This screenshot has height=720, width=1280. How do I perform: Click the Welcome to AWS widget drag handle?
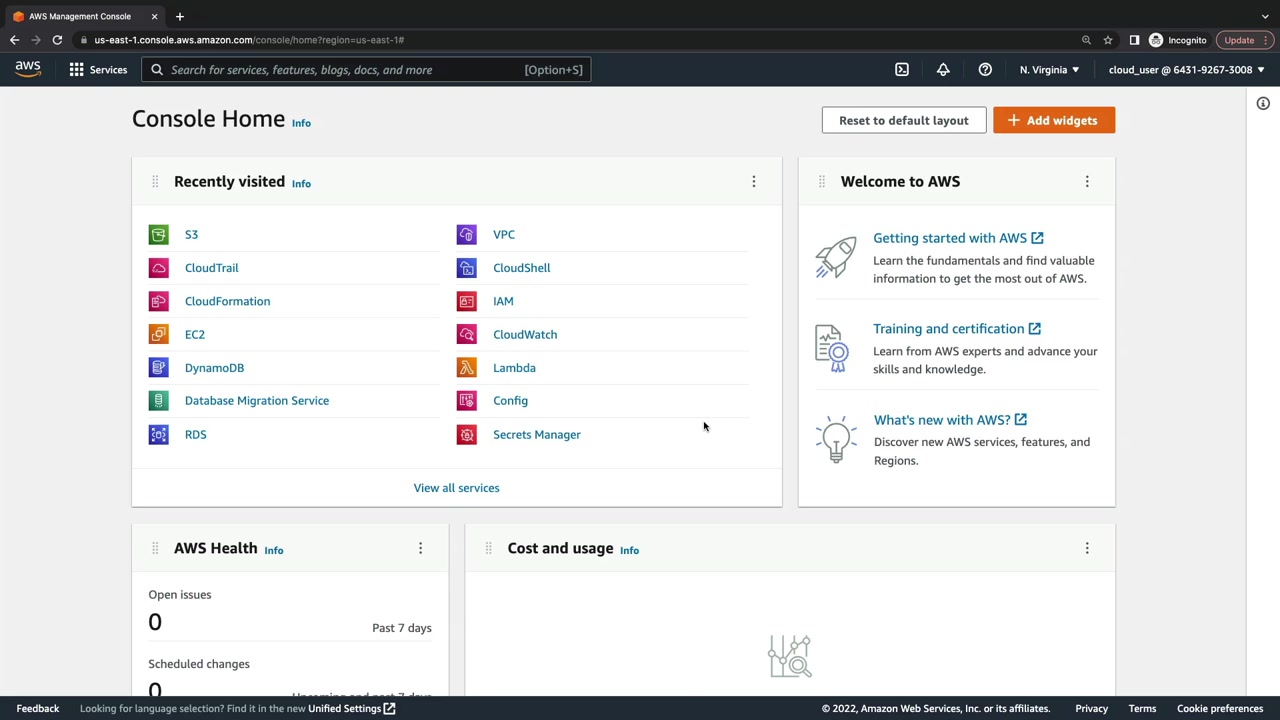[821, 182]
